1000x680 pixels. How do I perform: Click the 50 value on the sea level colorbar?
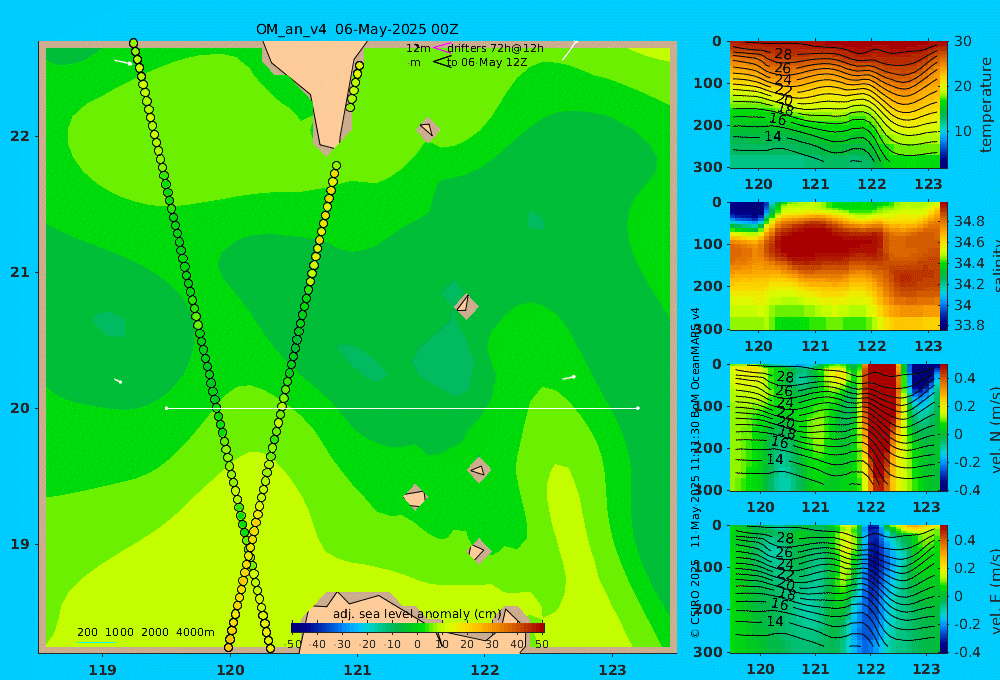541,644
